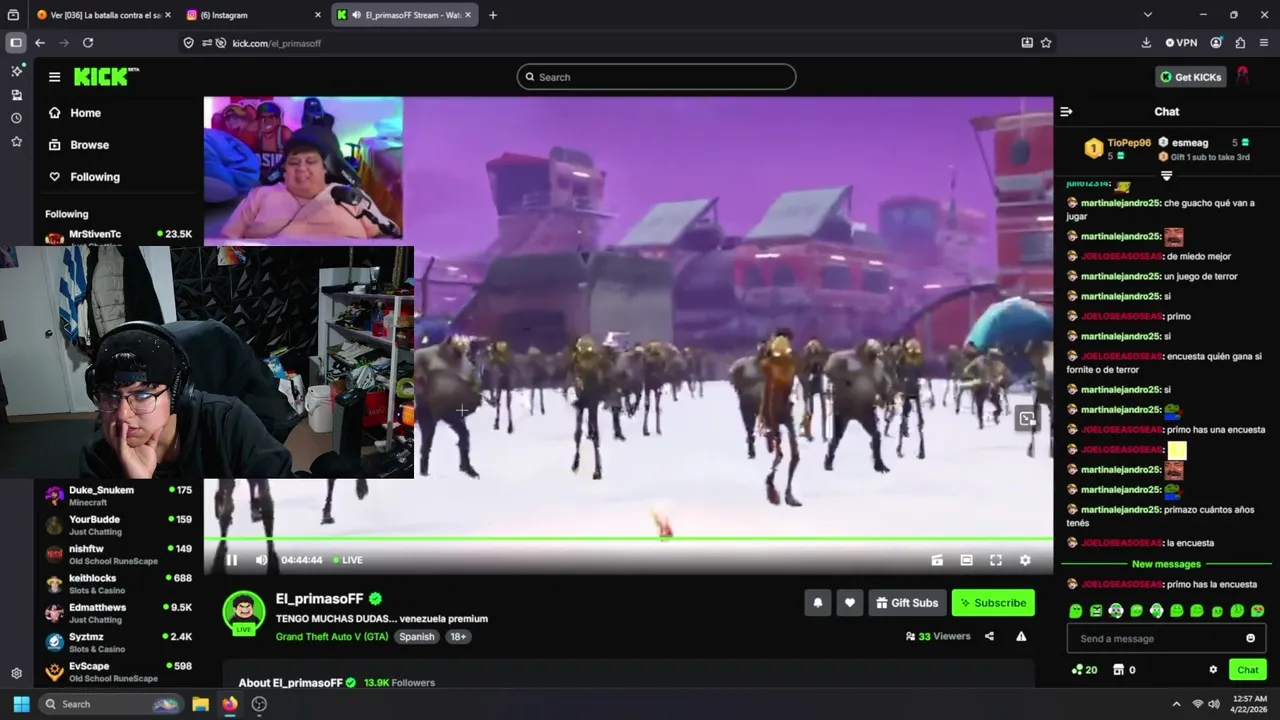Close the Instagram browser tab
Image resolution: width=1280 pixels, height=720 pixels.
click(x=318, y=15)
